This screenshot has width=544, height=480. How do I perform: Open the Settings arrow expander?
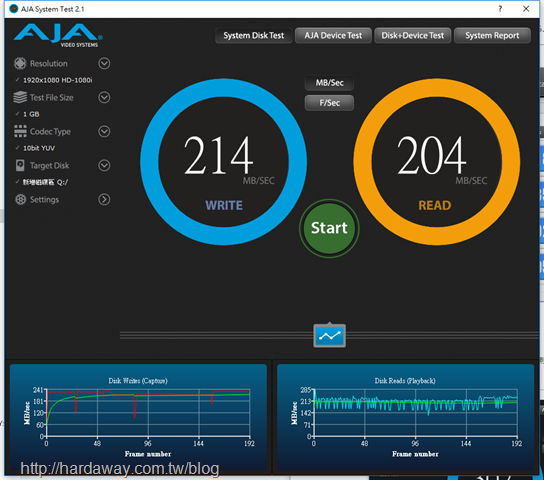pyautogui.click(x=104, y=199)
